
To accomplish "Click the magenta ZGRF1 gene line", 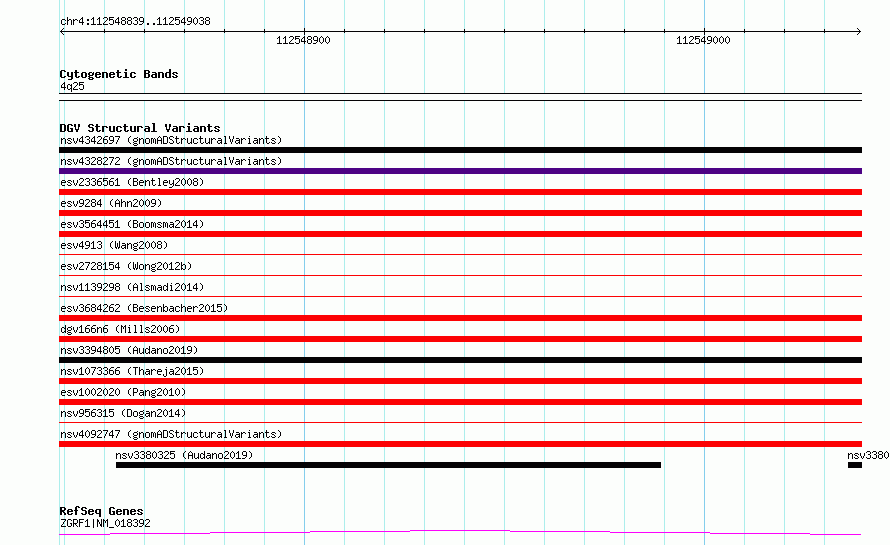I will pos(460,532).
